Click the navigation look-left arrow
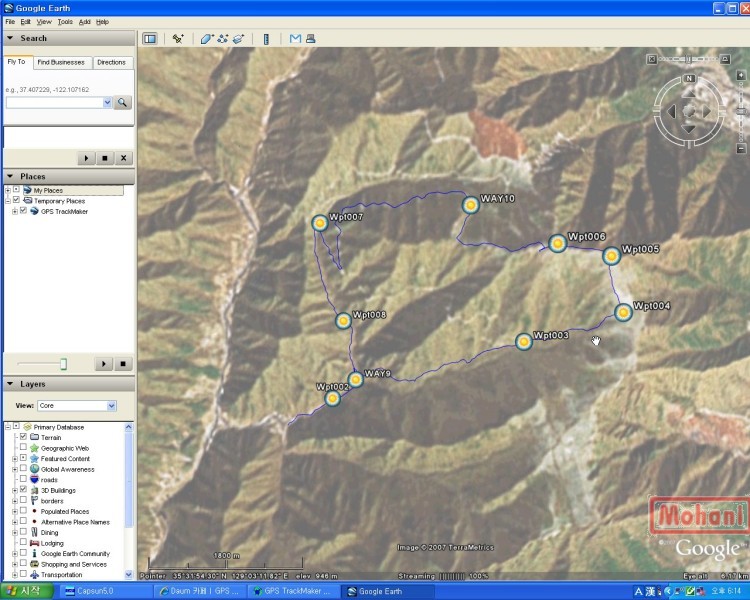 coord(672,111)
